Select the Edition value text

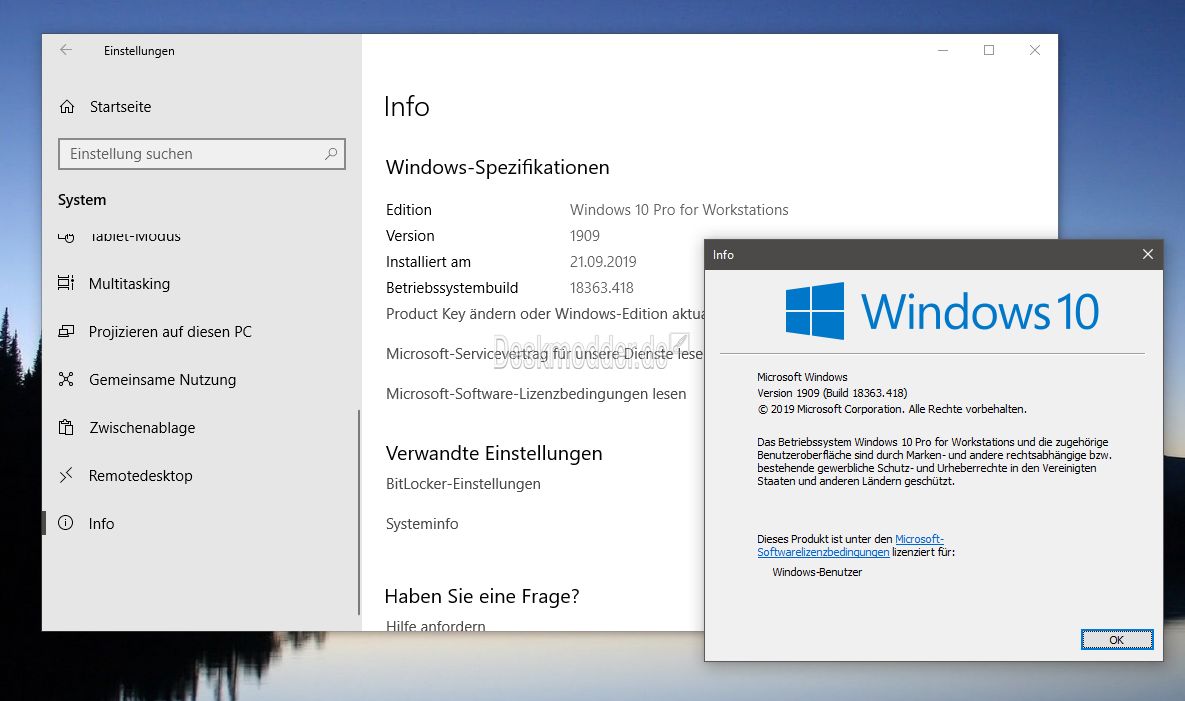[679, 209]
